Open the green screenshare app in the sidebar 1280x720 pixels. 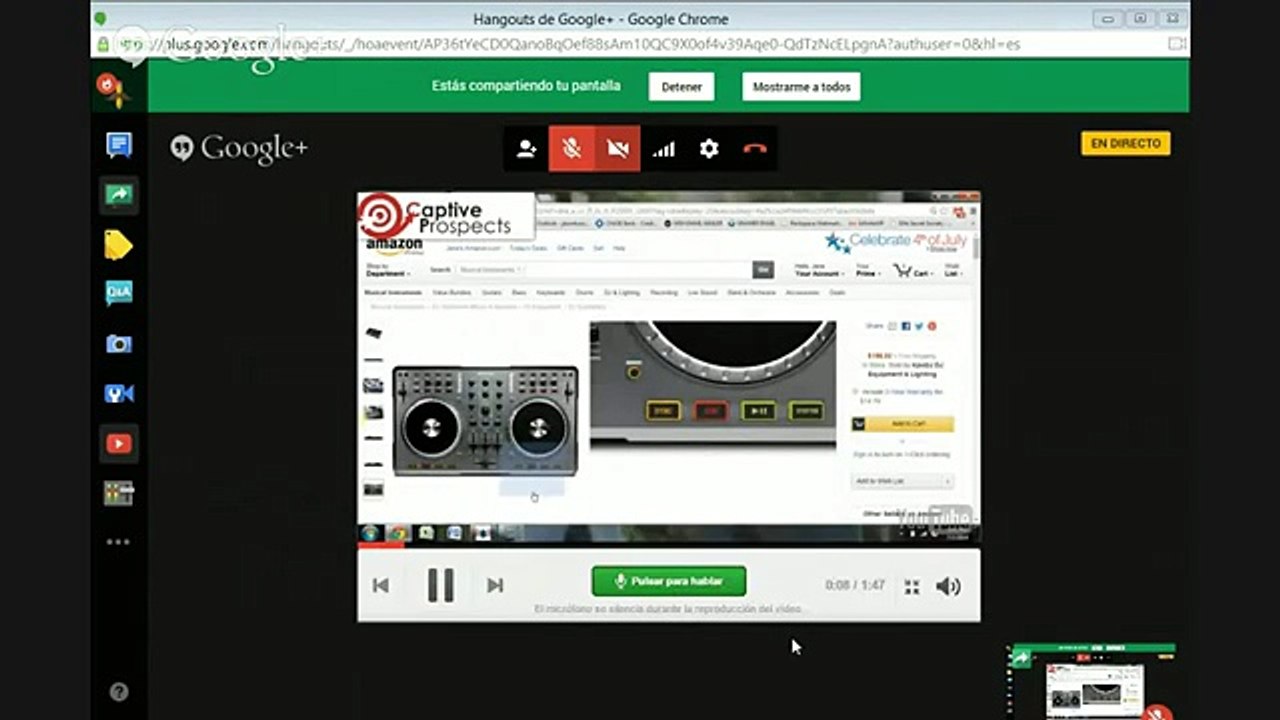[119, 195]
